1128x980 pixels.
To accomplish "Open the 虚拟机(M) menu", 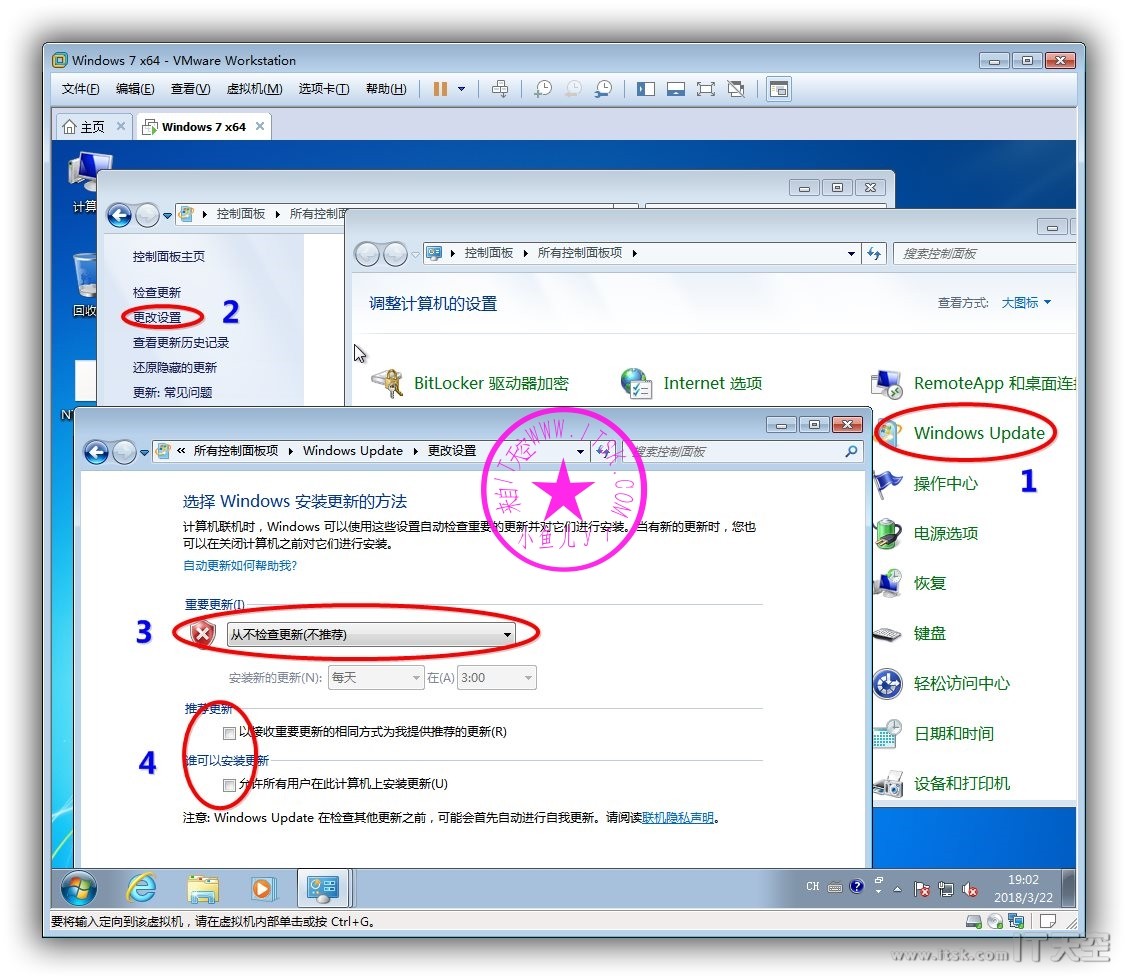I will click(254, 89).
